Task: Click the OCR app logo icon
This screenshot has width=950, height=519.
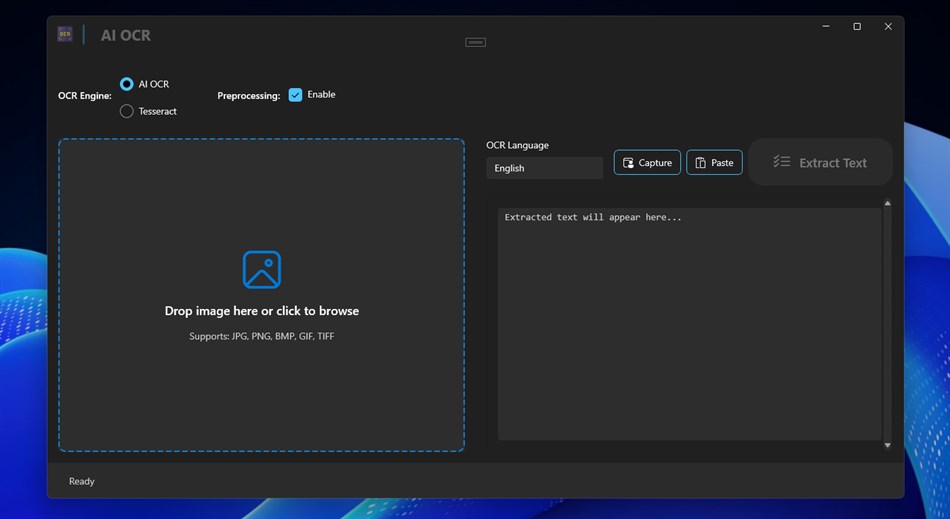Action: 65,34
